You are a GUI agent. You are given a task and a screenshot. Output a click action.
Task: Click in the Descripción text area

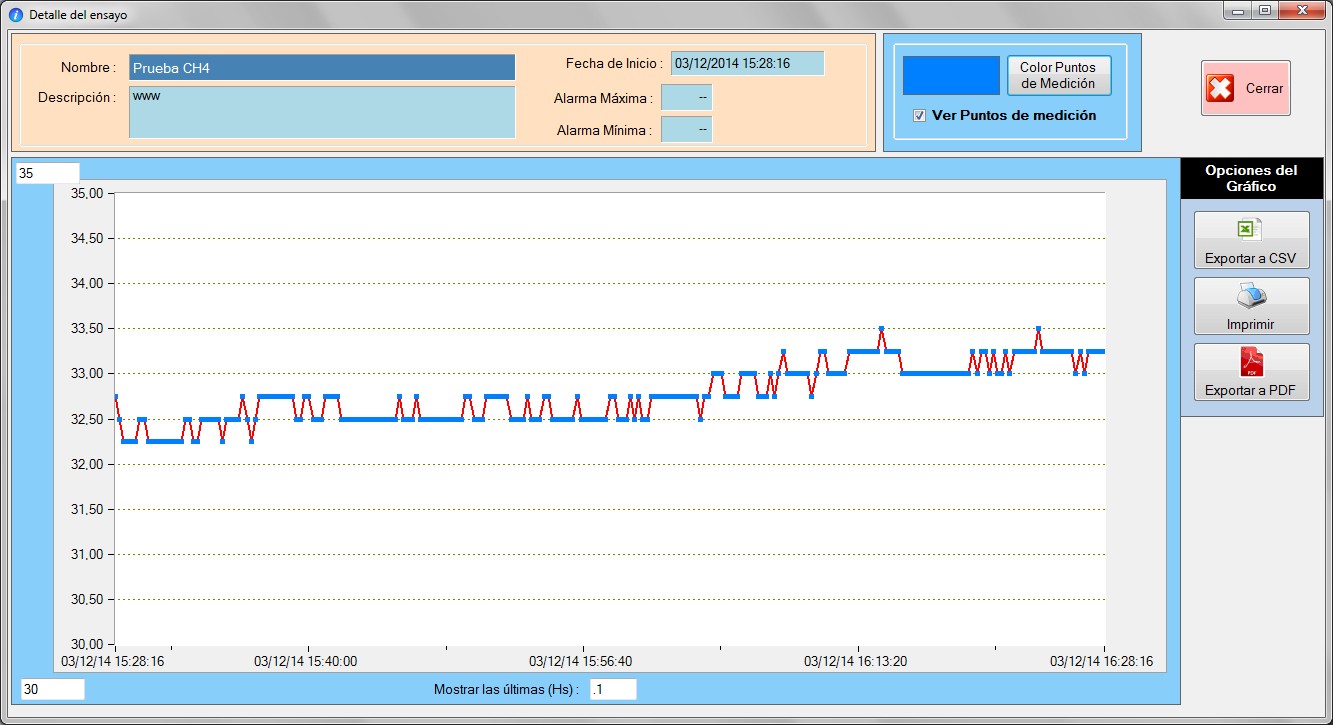[321, 112]
